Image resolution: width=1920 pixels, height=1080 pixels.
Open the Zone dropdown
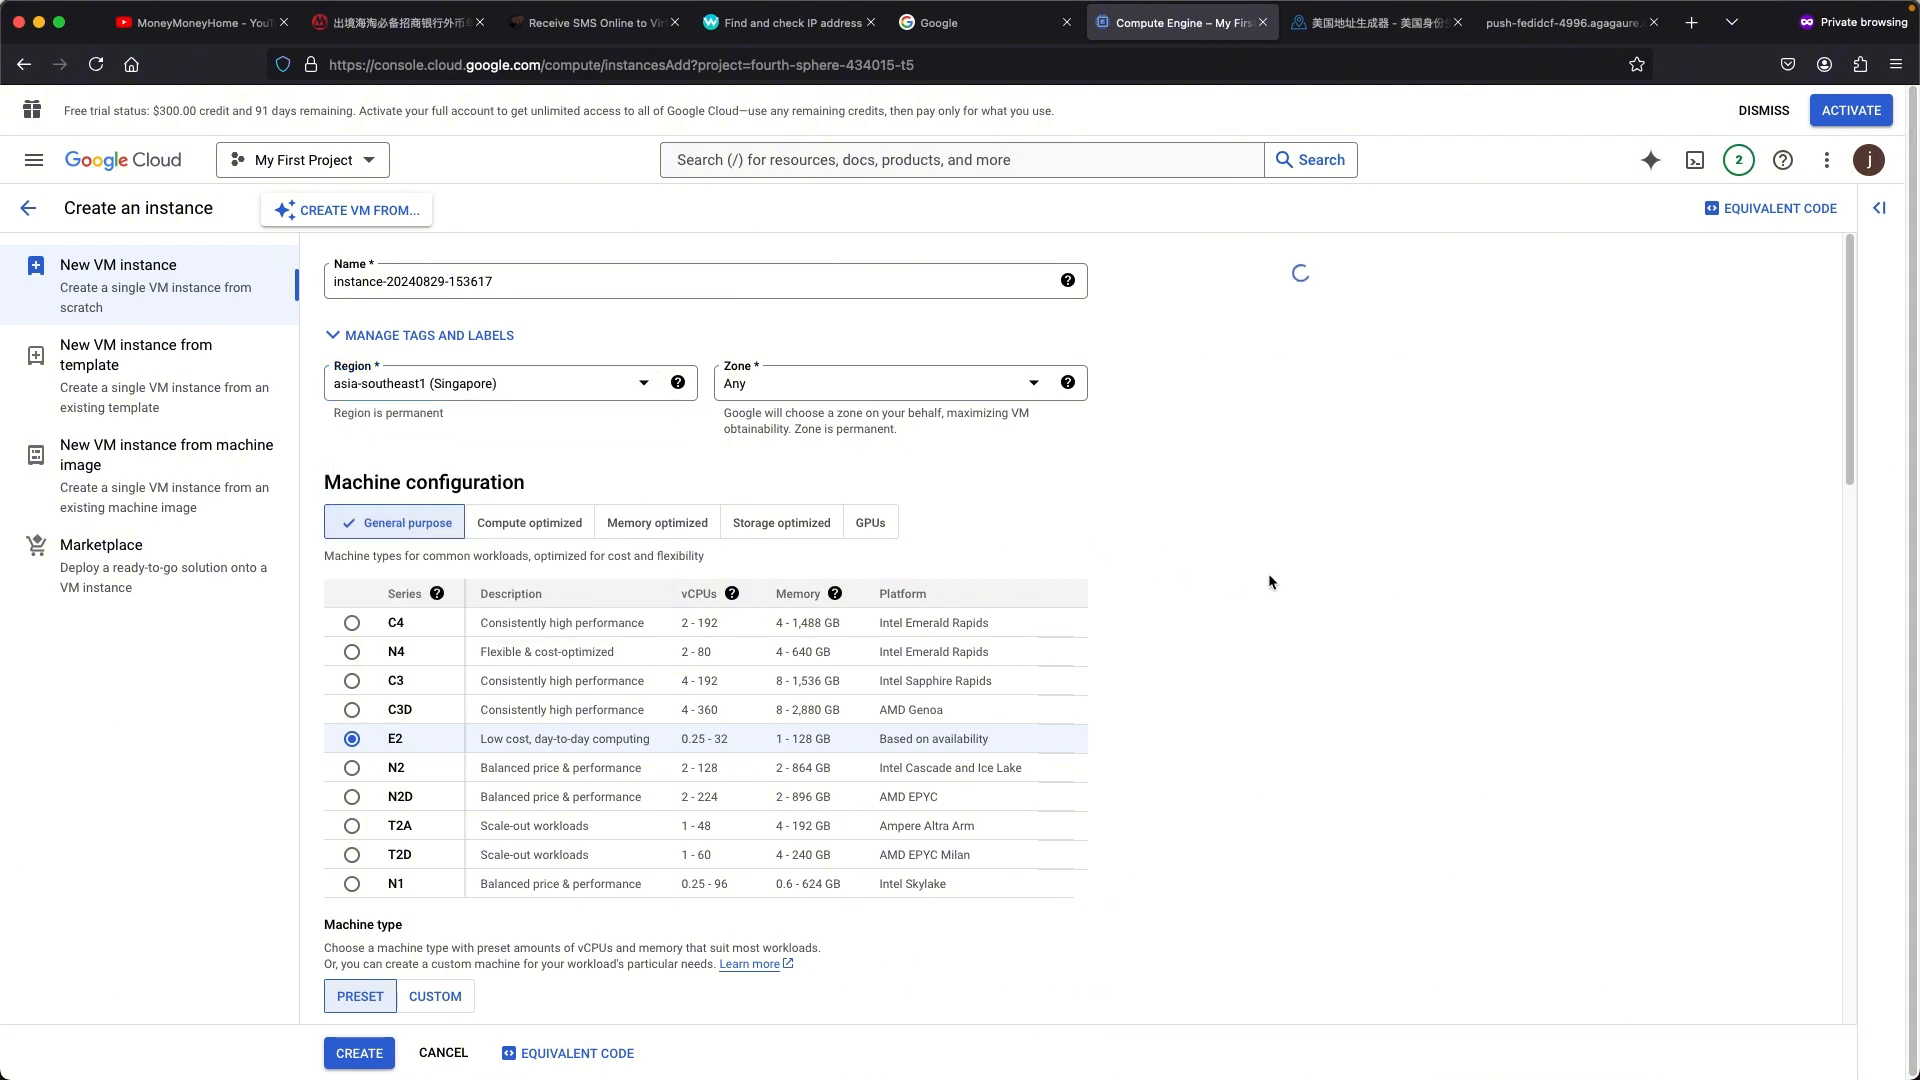tap(883, 384)
